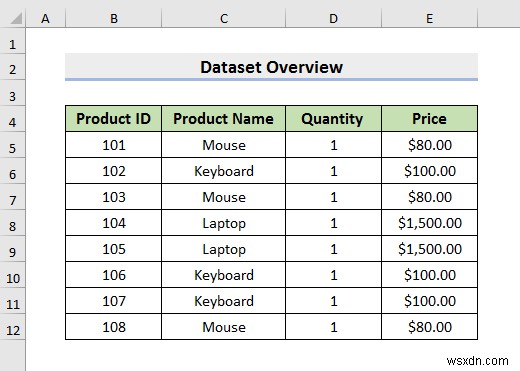Screen dimensions: 520x371
Task: Click cell with Product ID 104
Action: 113,223
